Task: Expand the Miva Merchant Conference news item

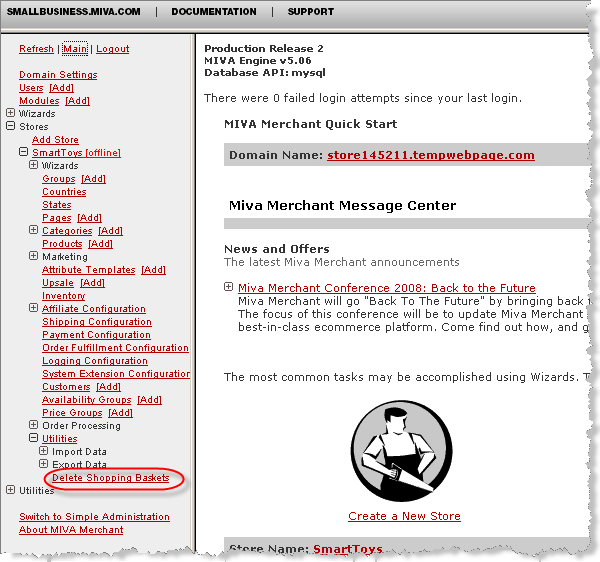Action: [x=228, y=287]
